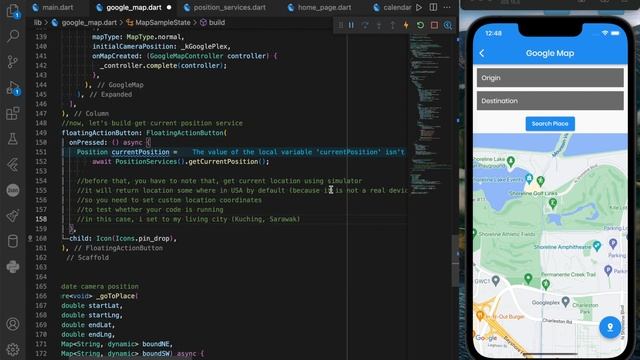Screen dimensions: 640x360
Task: Click the unsaved dot on google_map.dart tab
Action: (x=169, y=7)
